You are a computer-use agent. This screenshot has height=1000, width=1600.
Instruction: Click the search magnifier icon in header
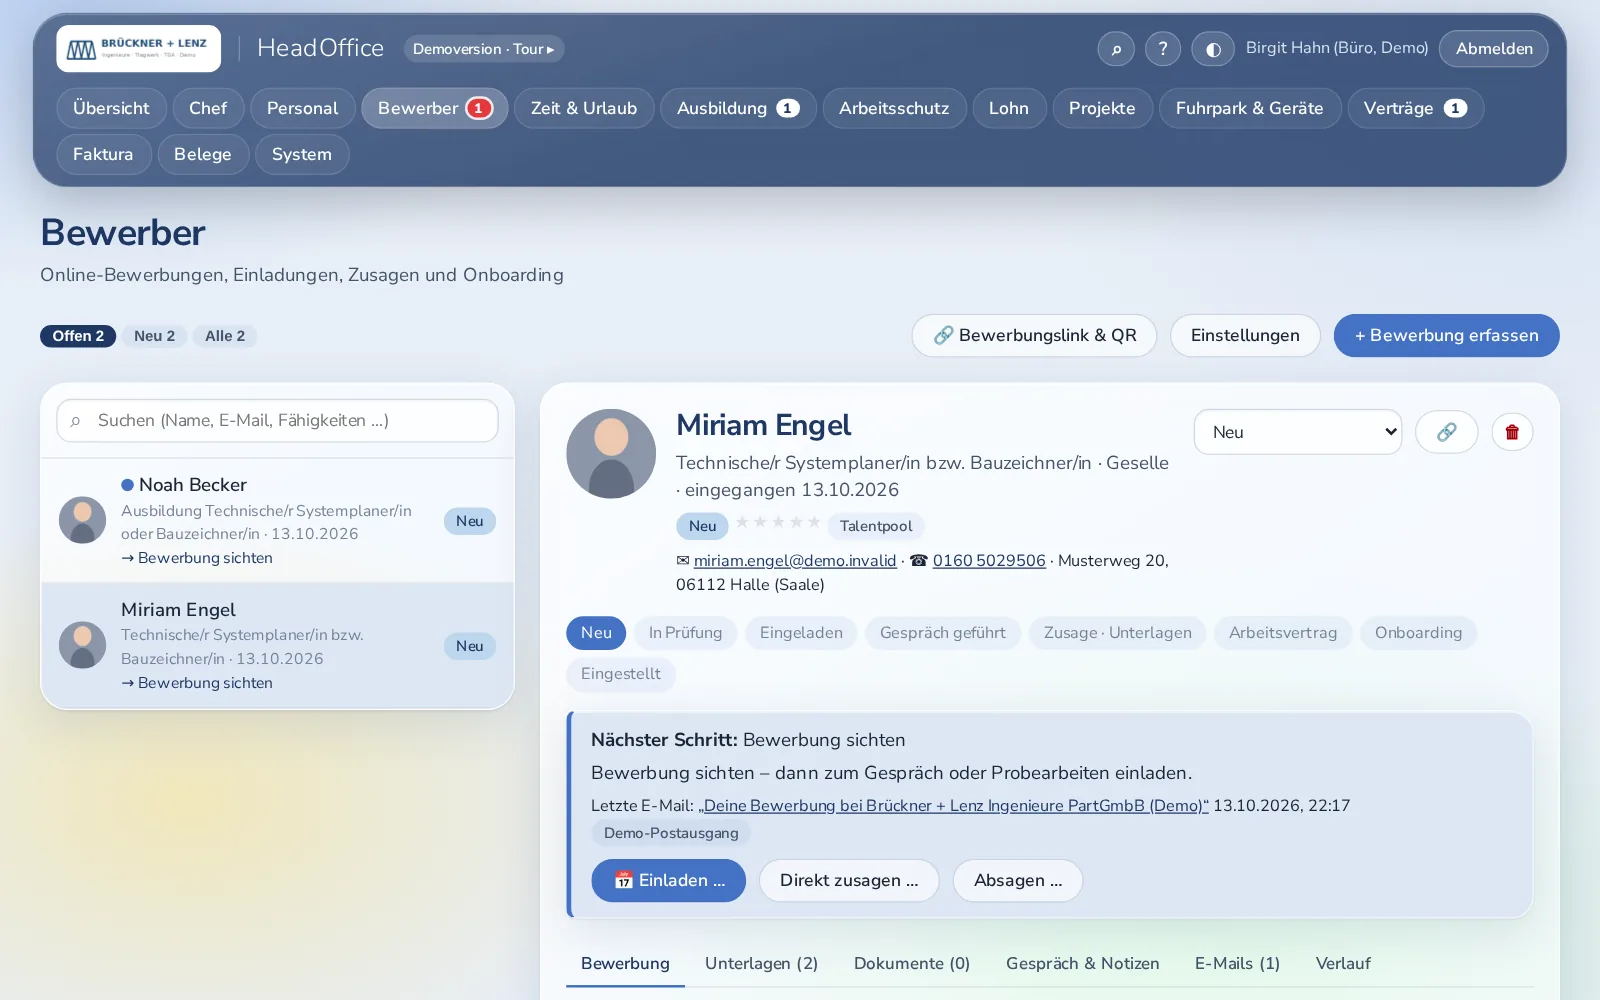pos(1116,49)
